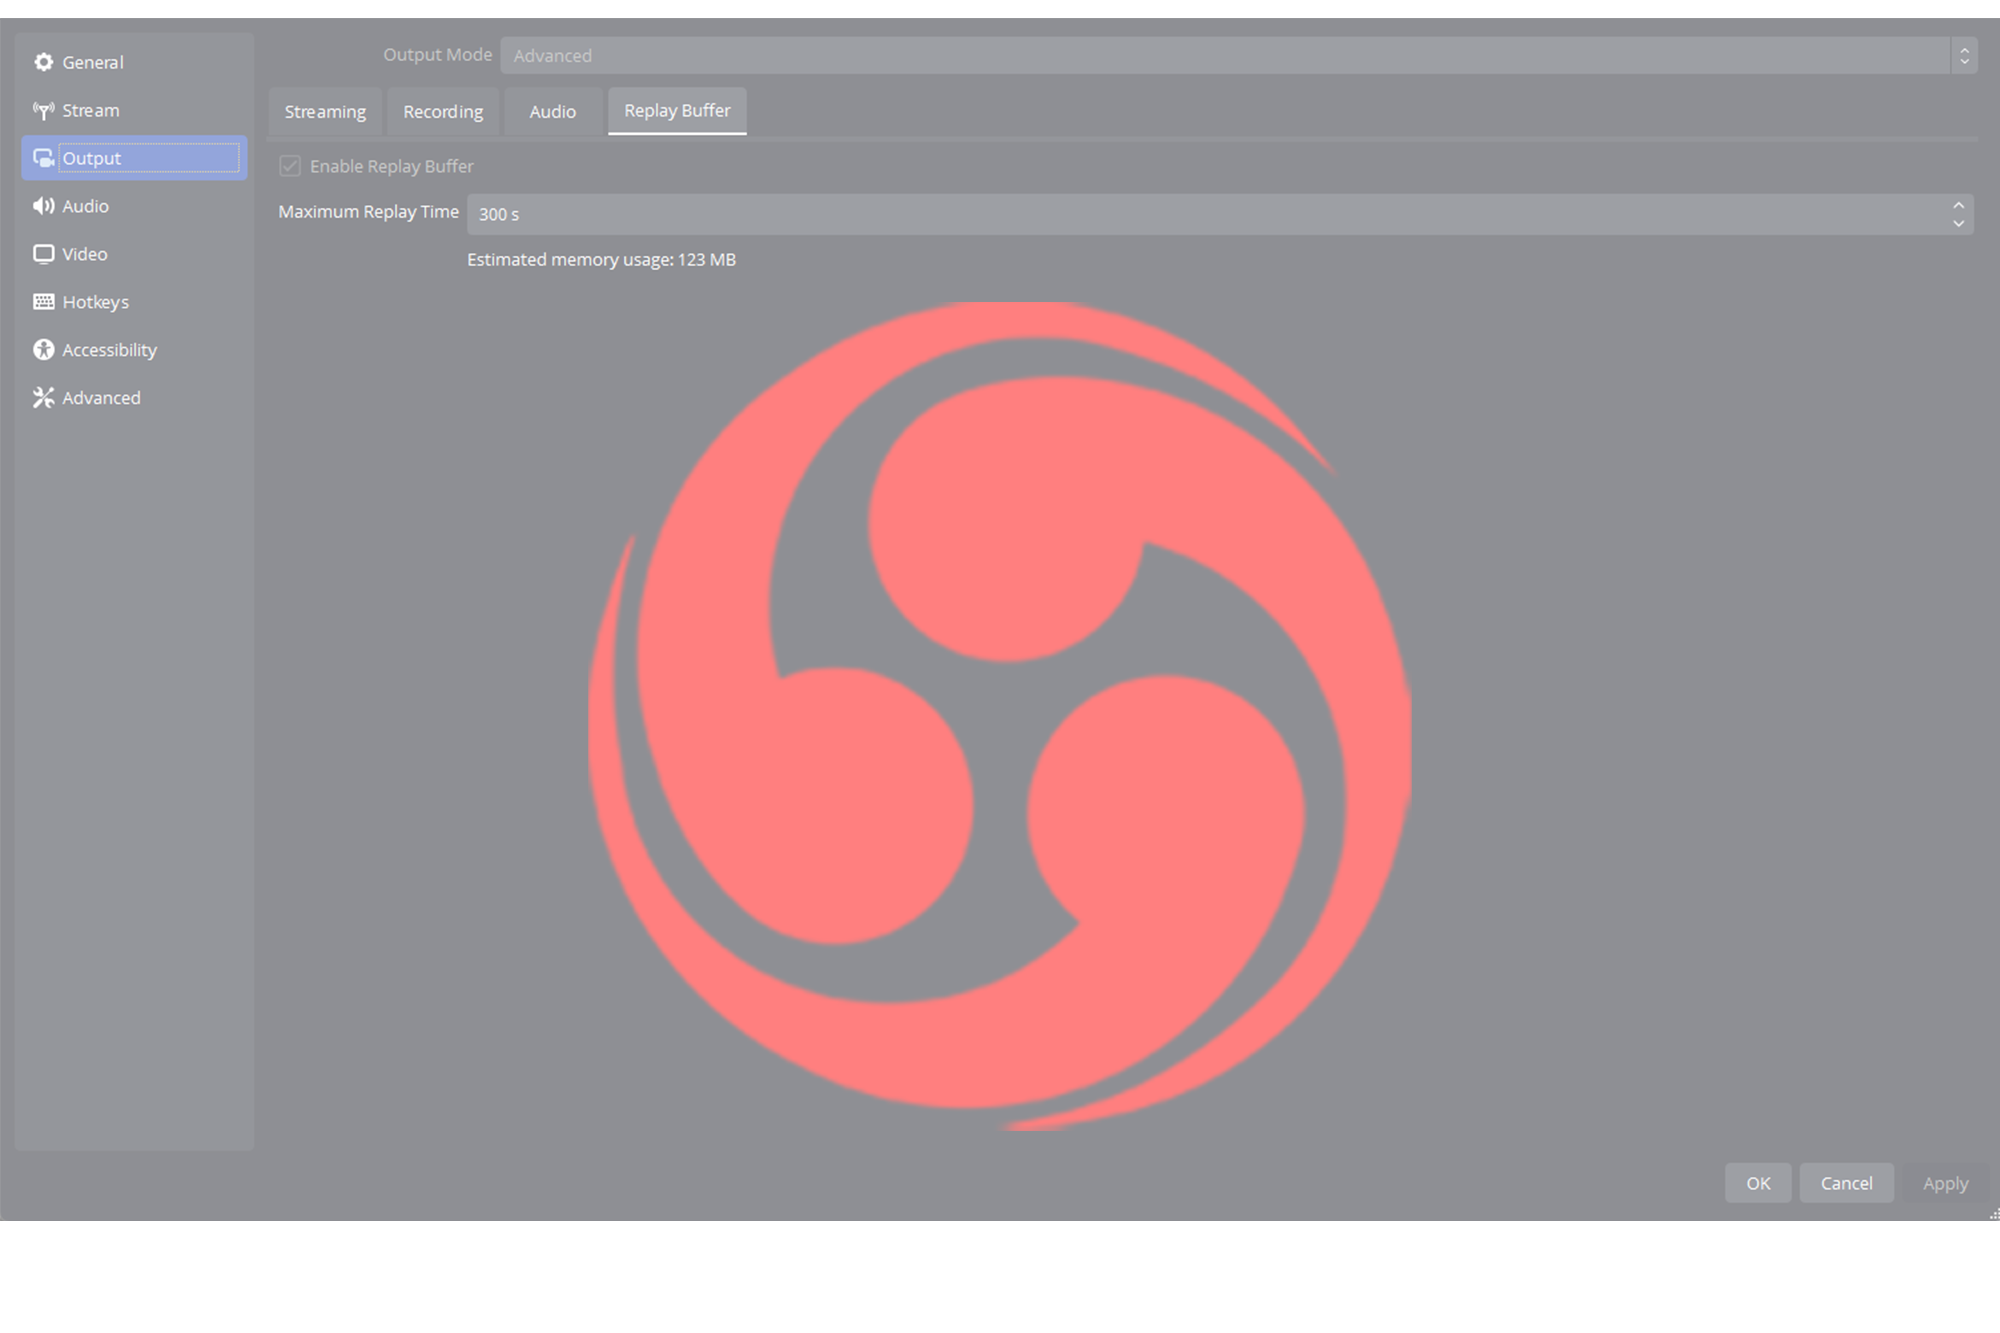Image resolution: width=2000 pixels, height=1333 pixels.
Task: Click the OK button
Action: (x=1758, y=1183)
